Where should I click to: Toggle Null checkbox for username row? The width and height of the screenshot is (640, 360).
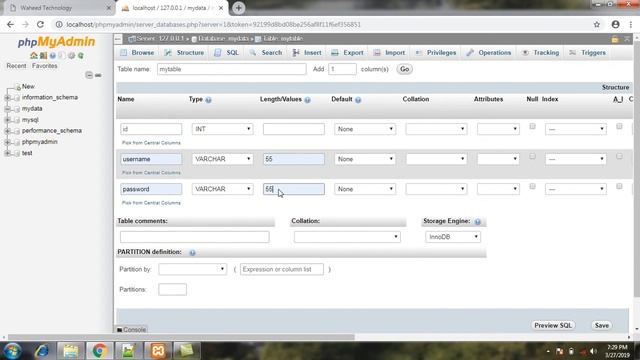tap(532, 156)
